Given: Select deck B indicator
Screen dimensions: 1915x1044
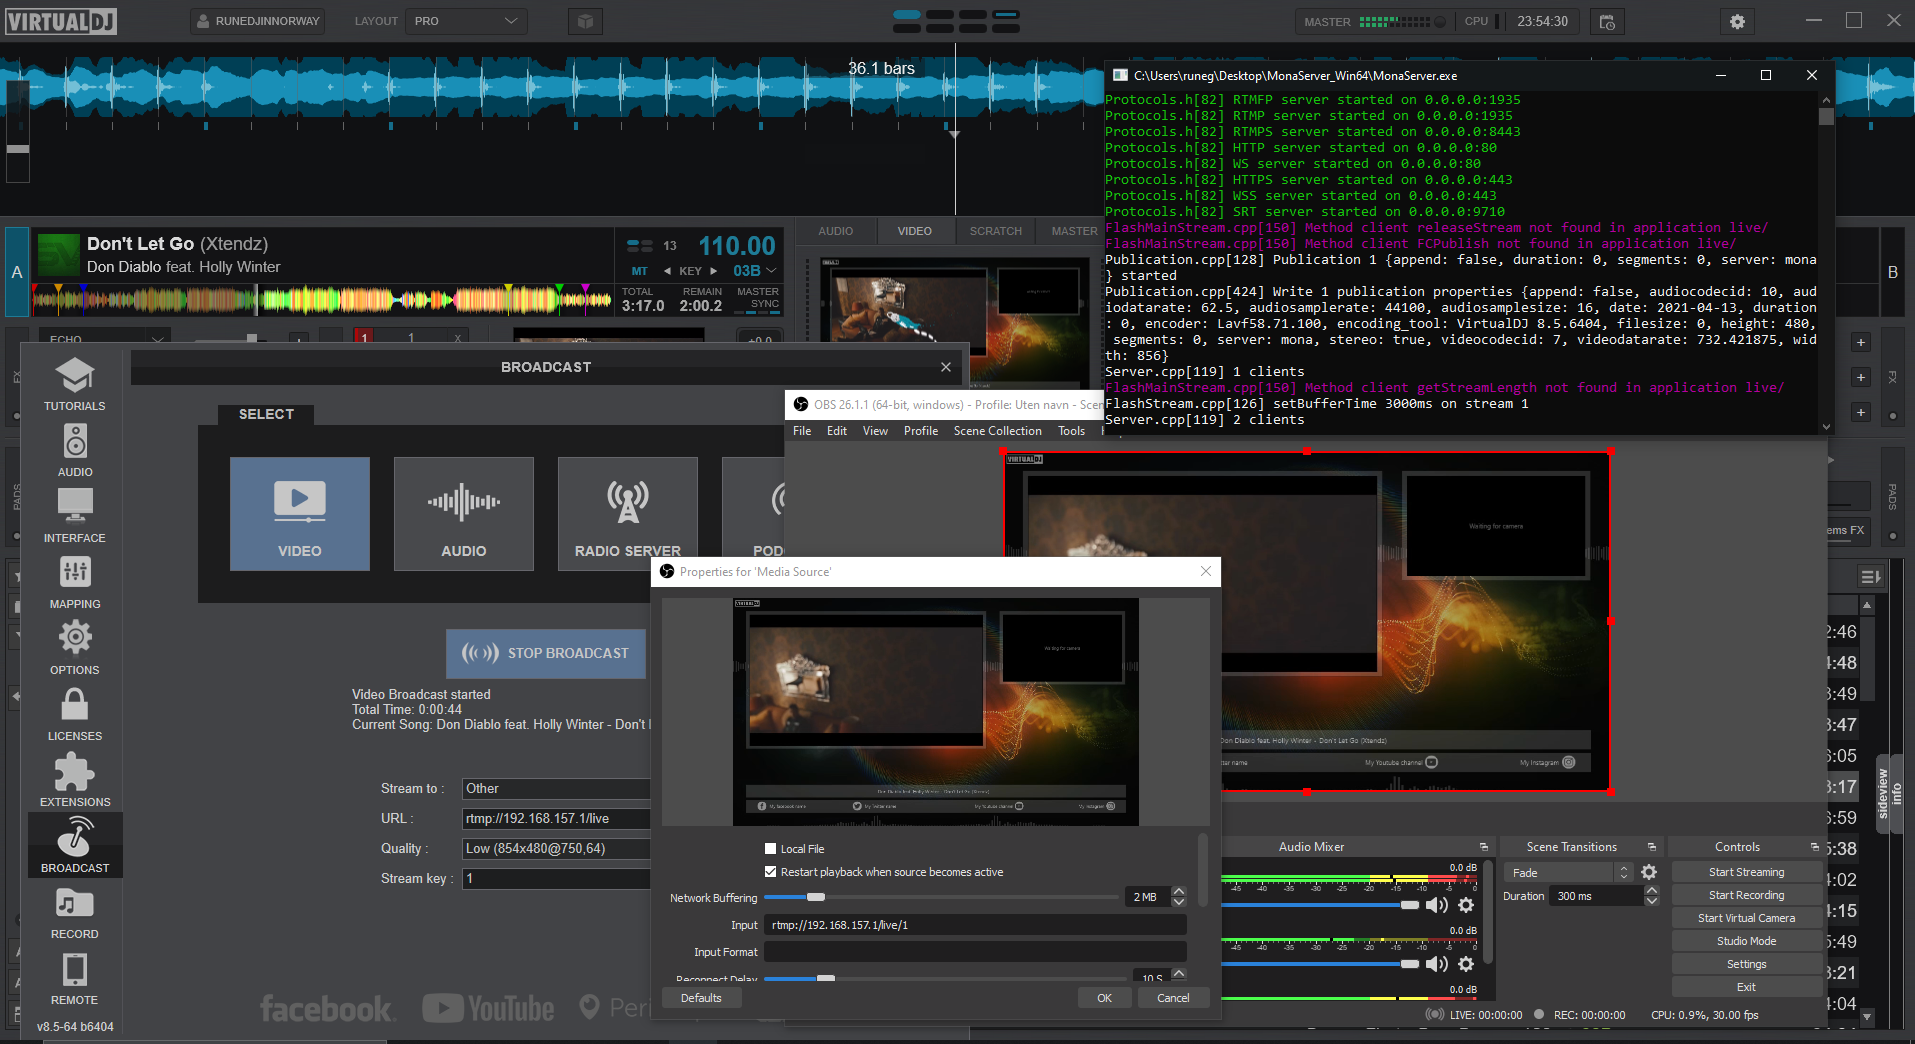Looking at the screenshot, I should pyautogui.click(x=1892, y=272).
